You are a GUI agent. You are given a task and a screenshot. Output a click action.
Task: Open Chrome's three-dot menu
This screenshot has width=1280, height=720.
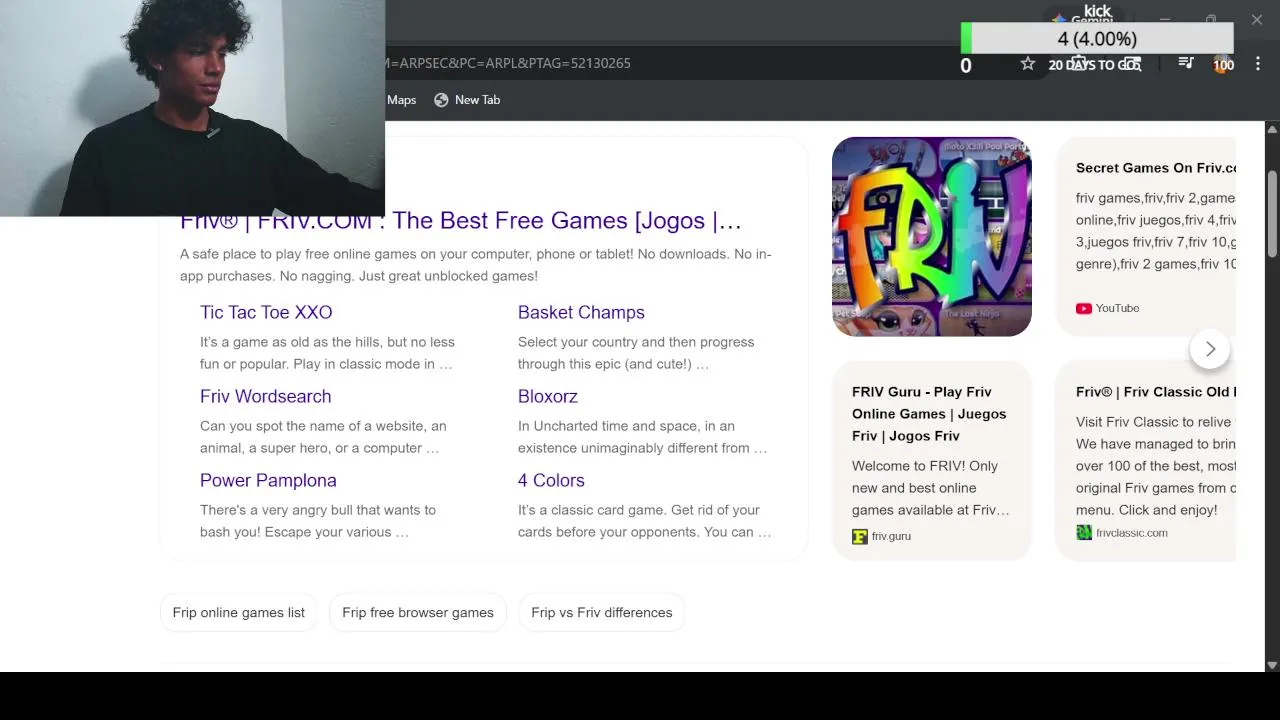click(x=1258, y=63)
